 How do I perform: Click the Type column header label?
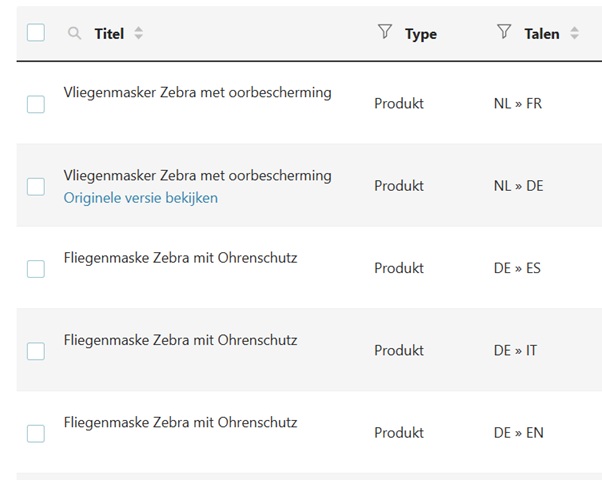(421, 35)
